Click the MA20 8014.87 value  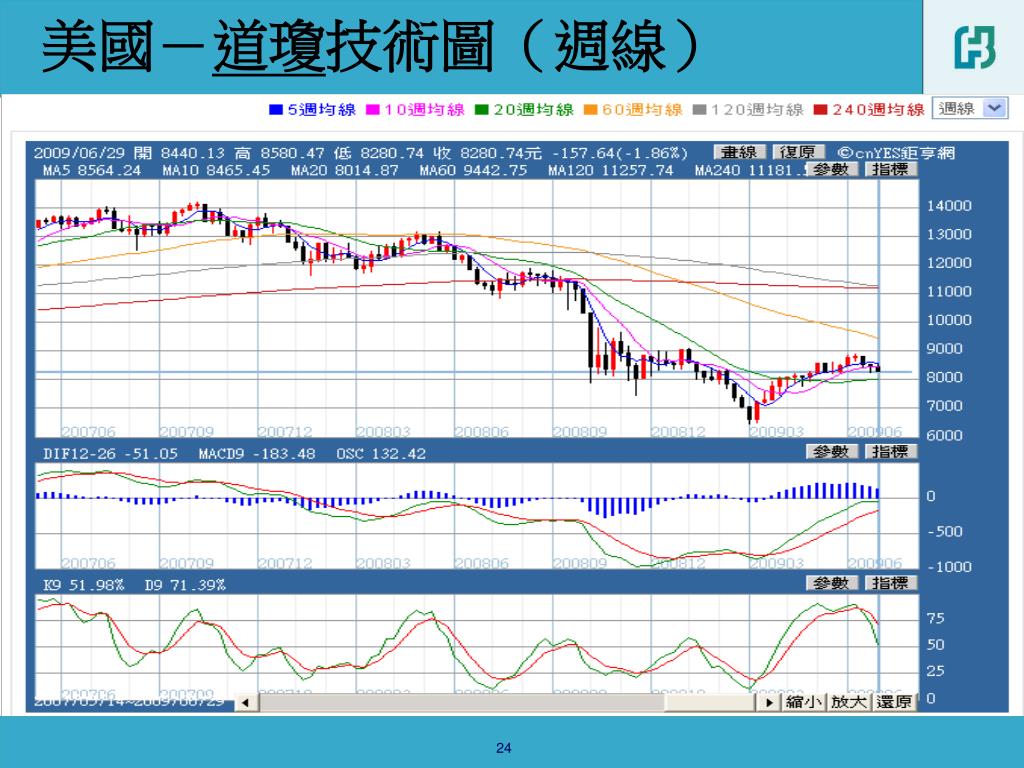345,170
